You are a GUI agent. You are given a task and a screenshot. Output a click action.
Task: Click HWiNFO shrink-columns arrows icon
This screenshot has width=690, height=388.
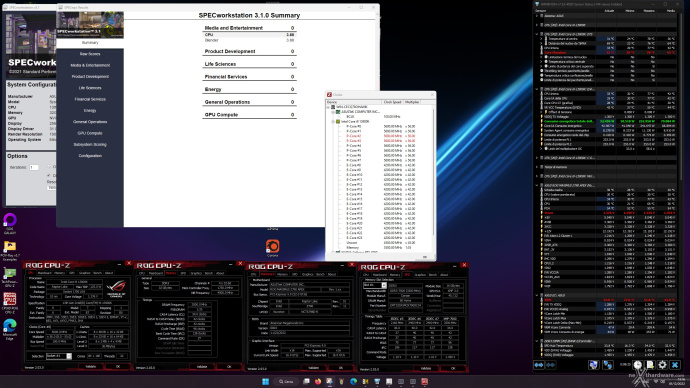550,365
